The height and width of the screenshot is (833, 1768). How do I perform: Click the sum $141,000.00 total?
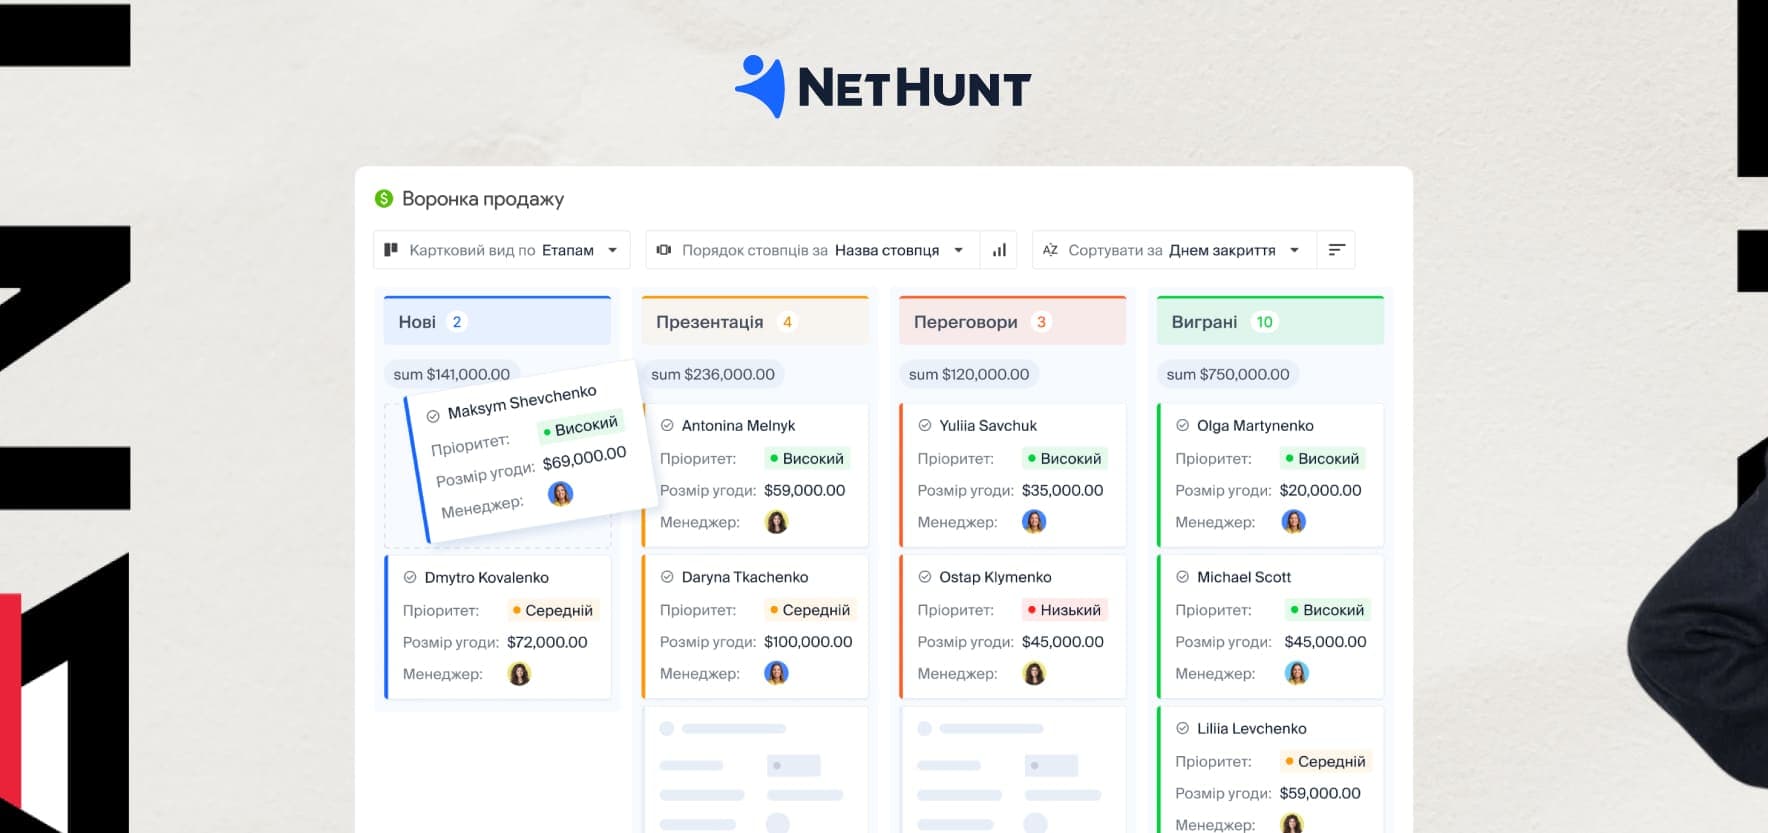tap(452, 374)
